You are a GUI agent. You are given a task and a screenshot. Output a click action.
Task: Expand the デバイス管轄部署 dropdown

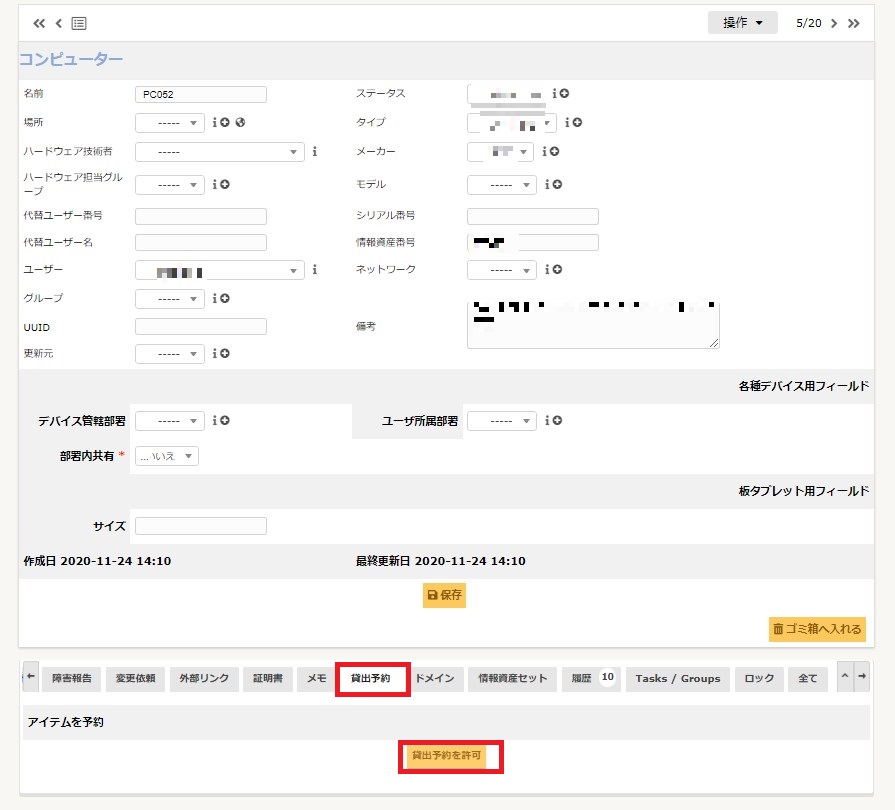(169, 421)
